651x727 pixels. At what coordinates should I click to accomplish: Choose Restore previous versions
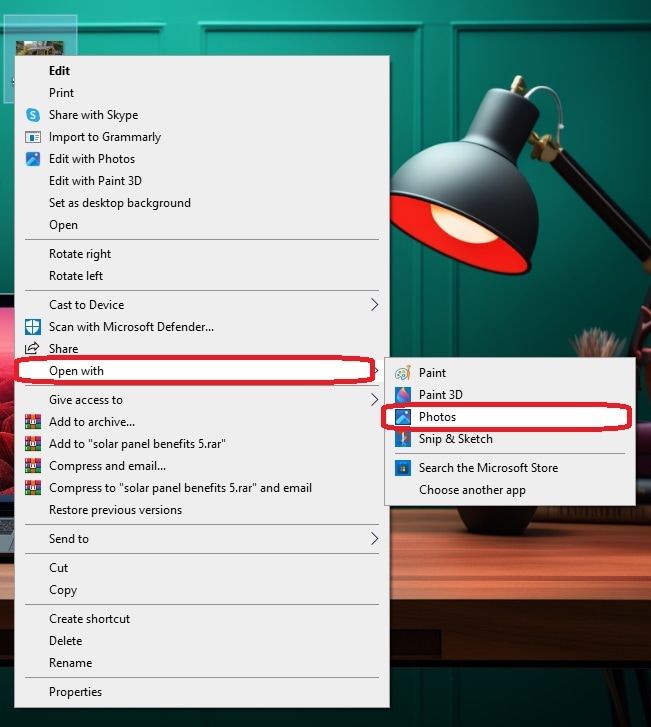pyautogui.click(x=202, y=510)
